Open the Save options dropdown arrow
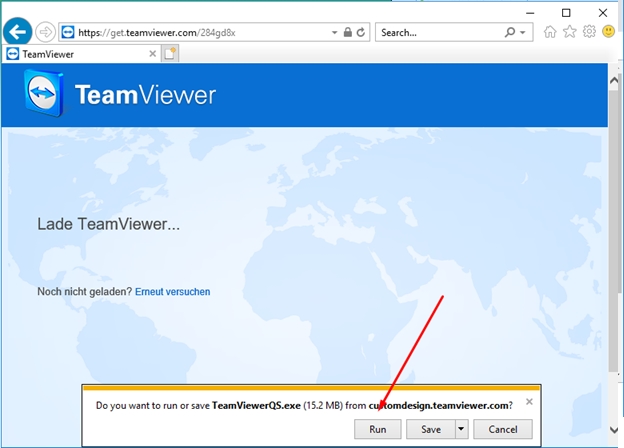This screenshot has width=624, height=448. (x=461, y=429)
